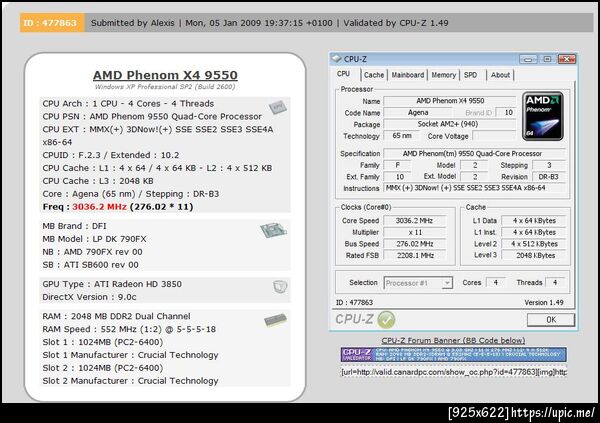The height and width of the screenshot is (423, 600).
Task: Click the RAM module icon beside RAM row
Action: tap(276, 320)
